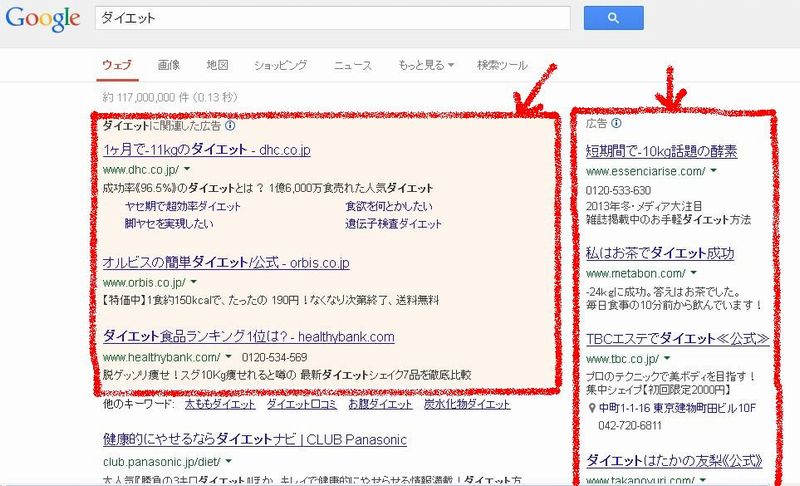Click sitelink 脚ヤセを実現したい
The width and height of the screenshot is (800, 486).
click(169, 224)
